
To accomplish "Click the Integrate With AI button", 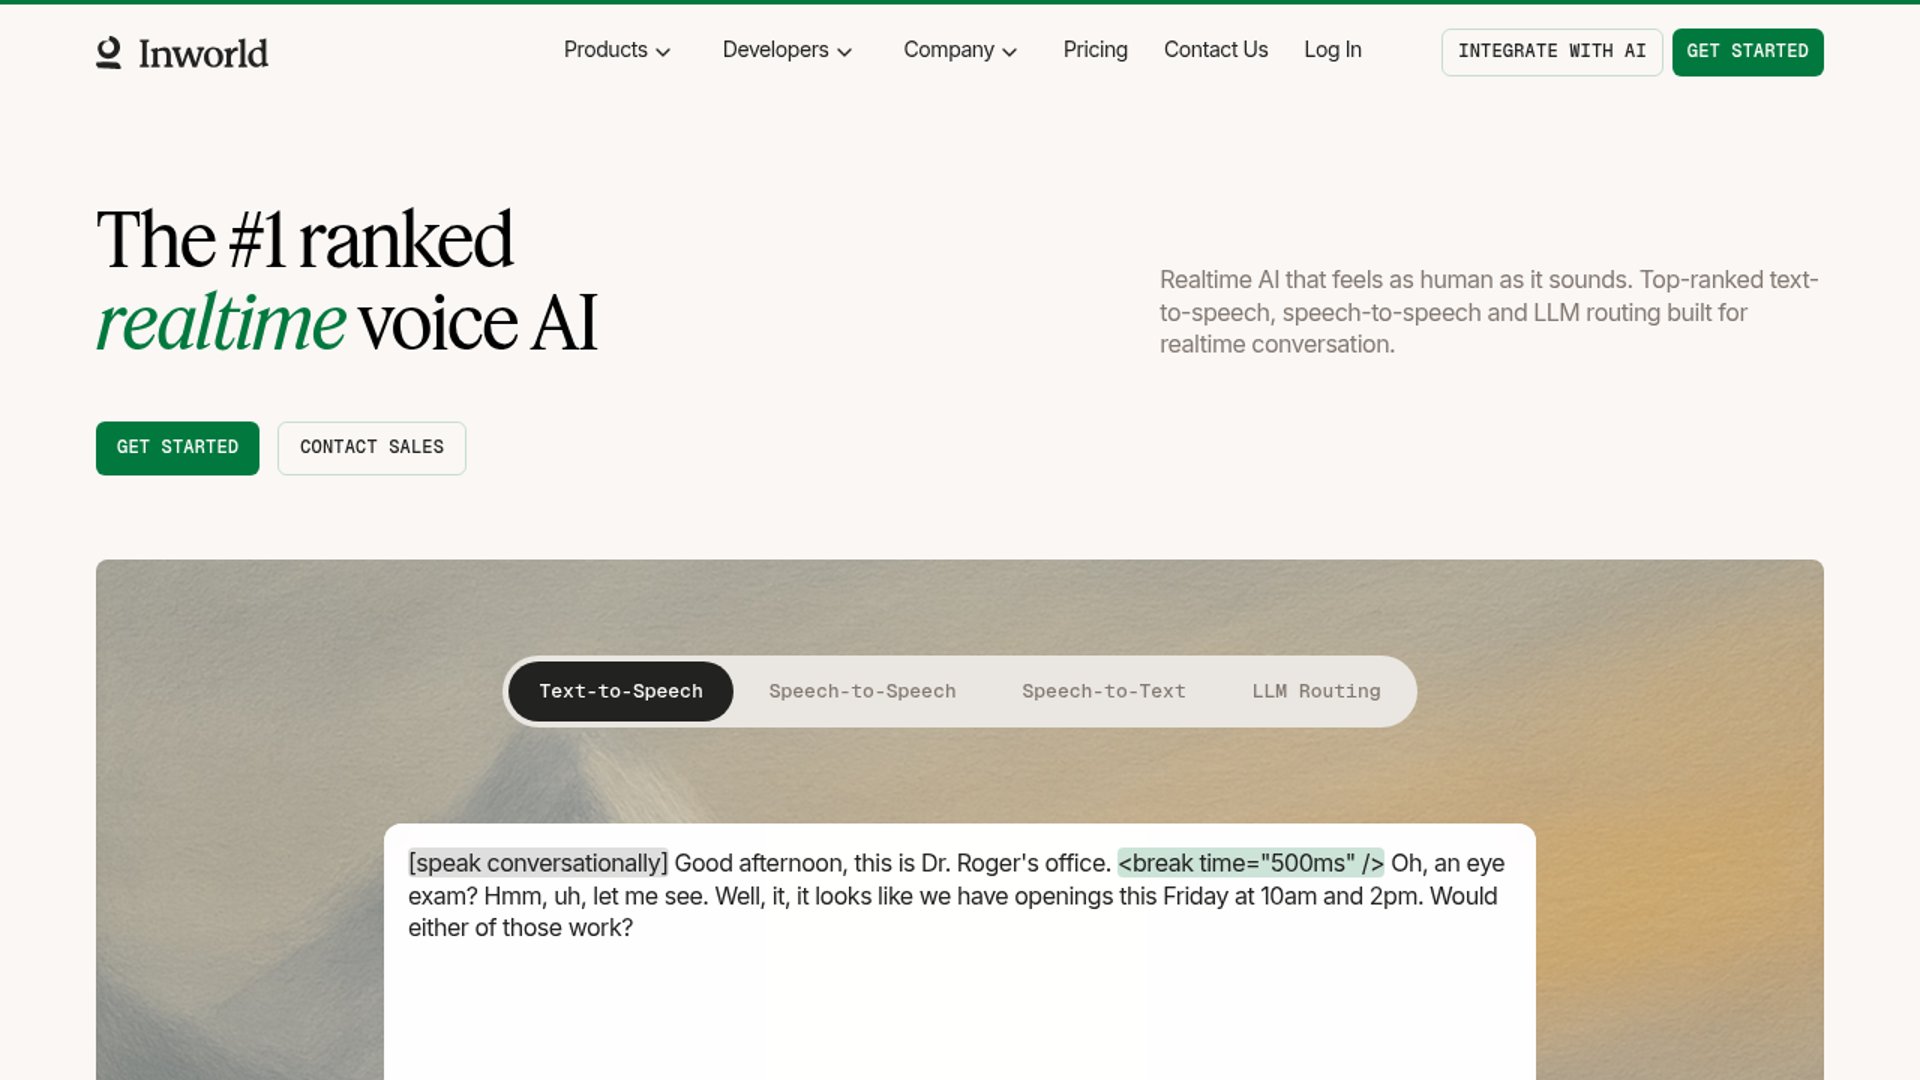I will tap(1551, 52).
